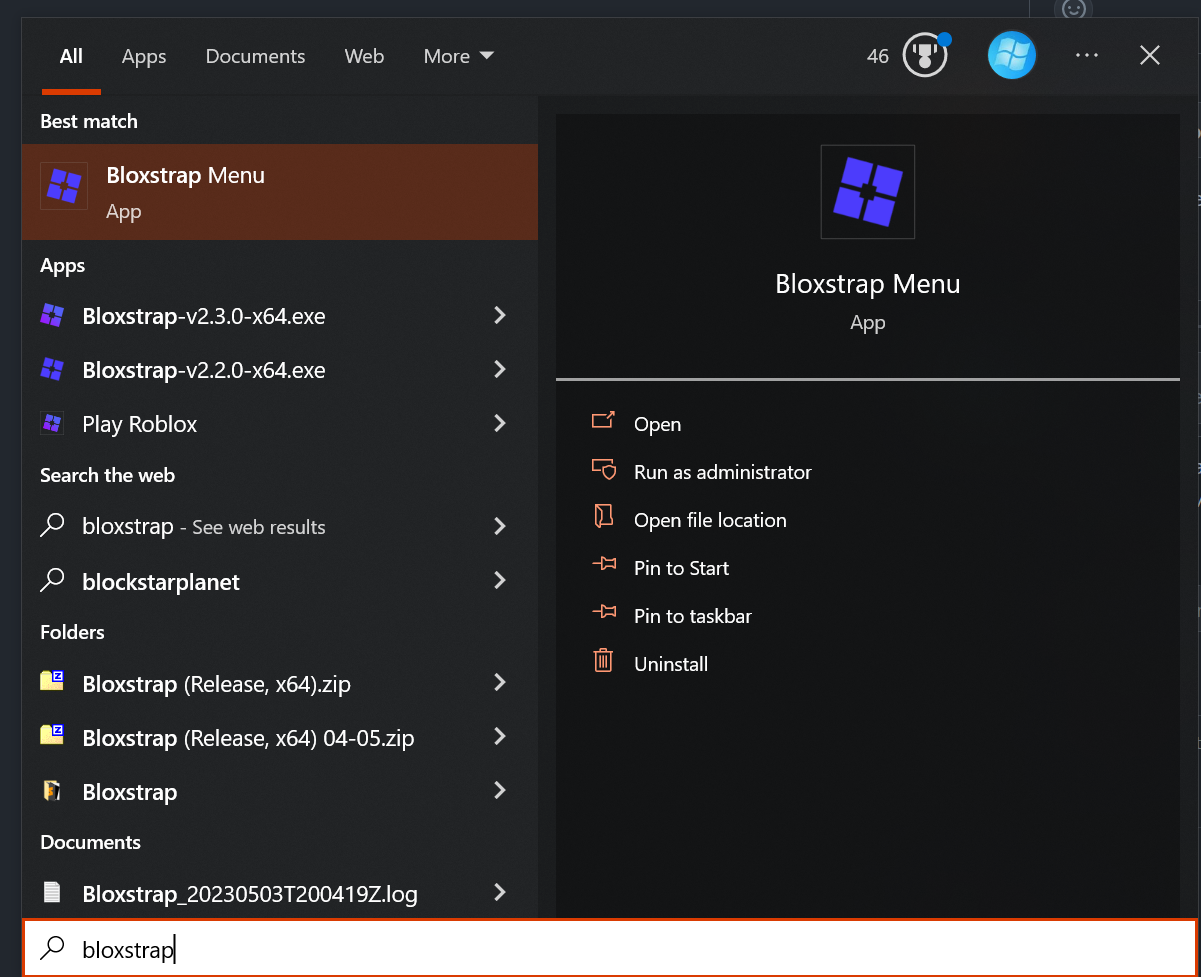Switch to the Apps tab
The height and width of the screenshot is (977, 1201).
pyautogui.click(x=143, y=56)
